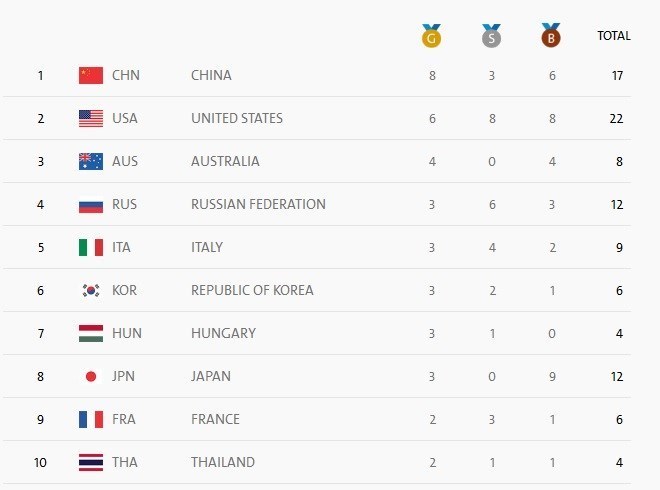Open the CHINA country link
The width and height of the screenshot is (660, 490).
(211, 75)
